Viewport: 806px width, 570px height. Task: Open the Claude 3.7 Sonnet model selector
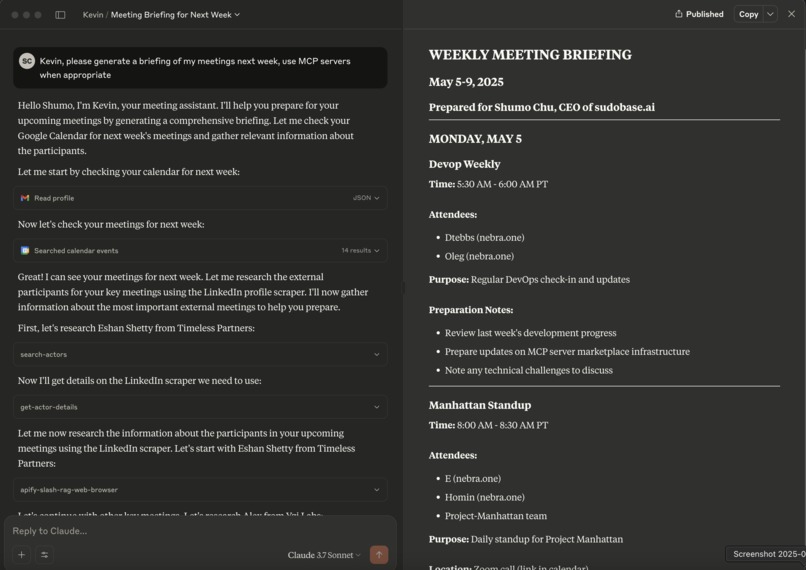point(324,555)
